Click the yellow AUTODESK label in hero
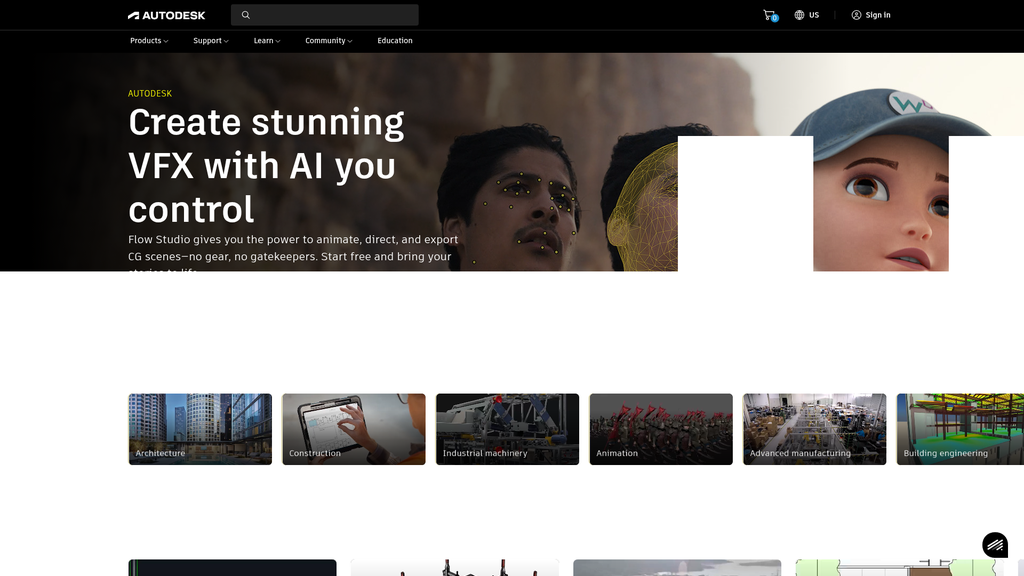This screenshot has width=1024, height=576. (x=150, y=93)
